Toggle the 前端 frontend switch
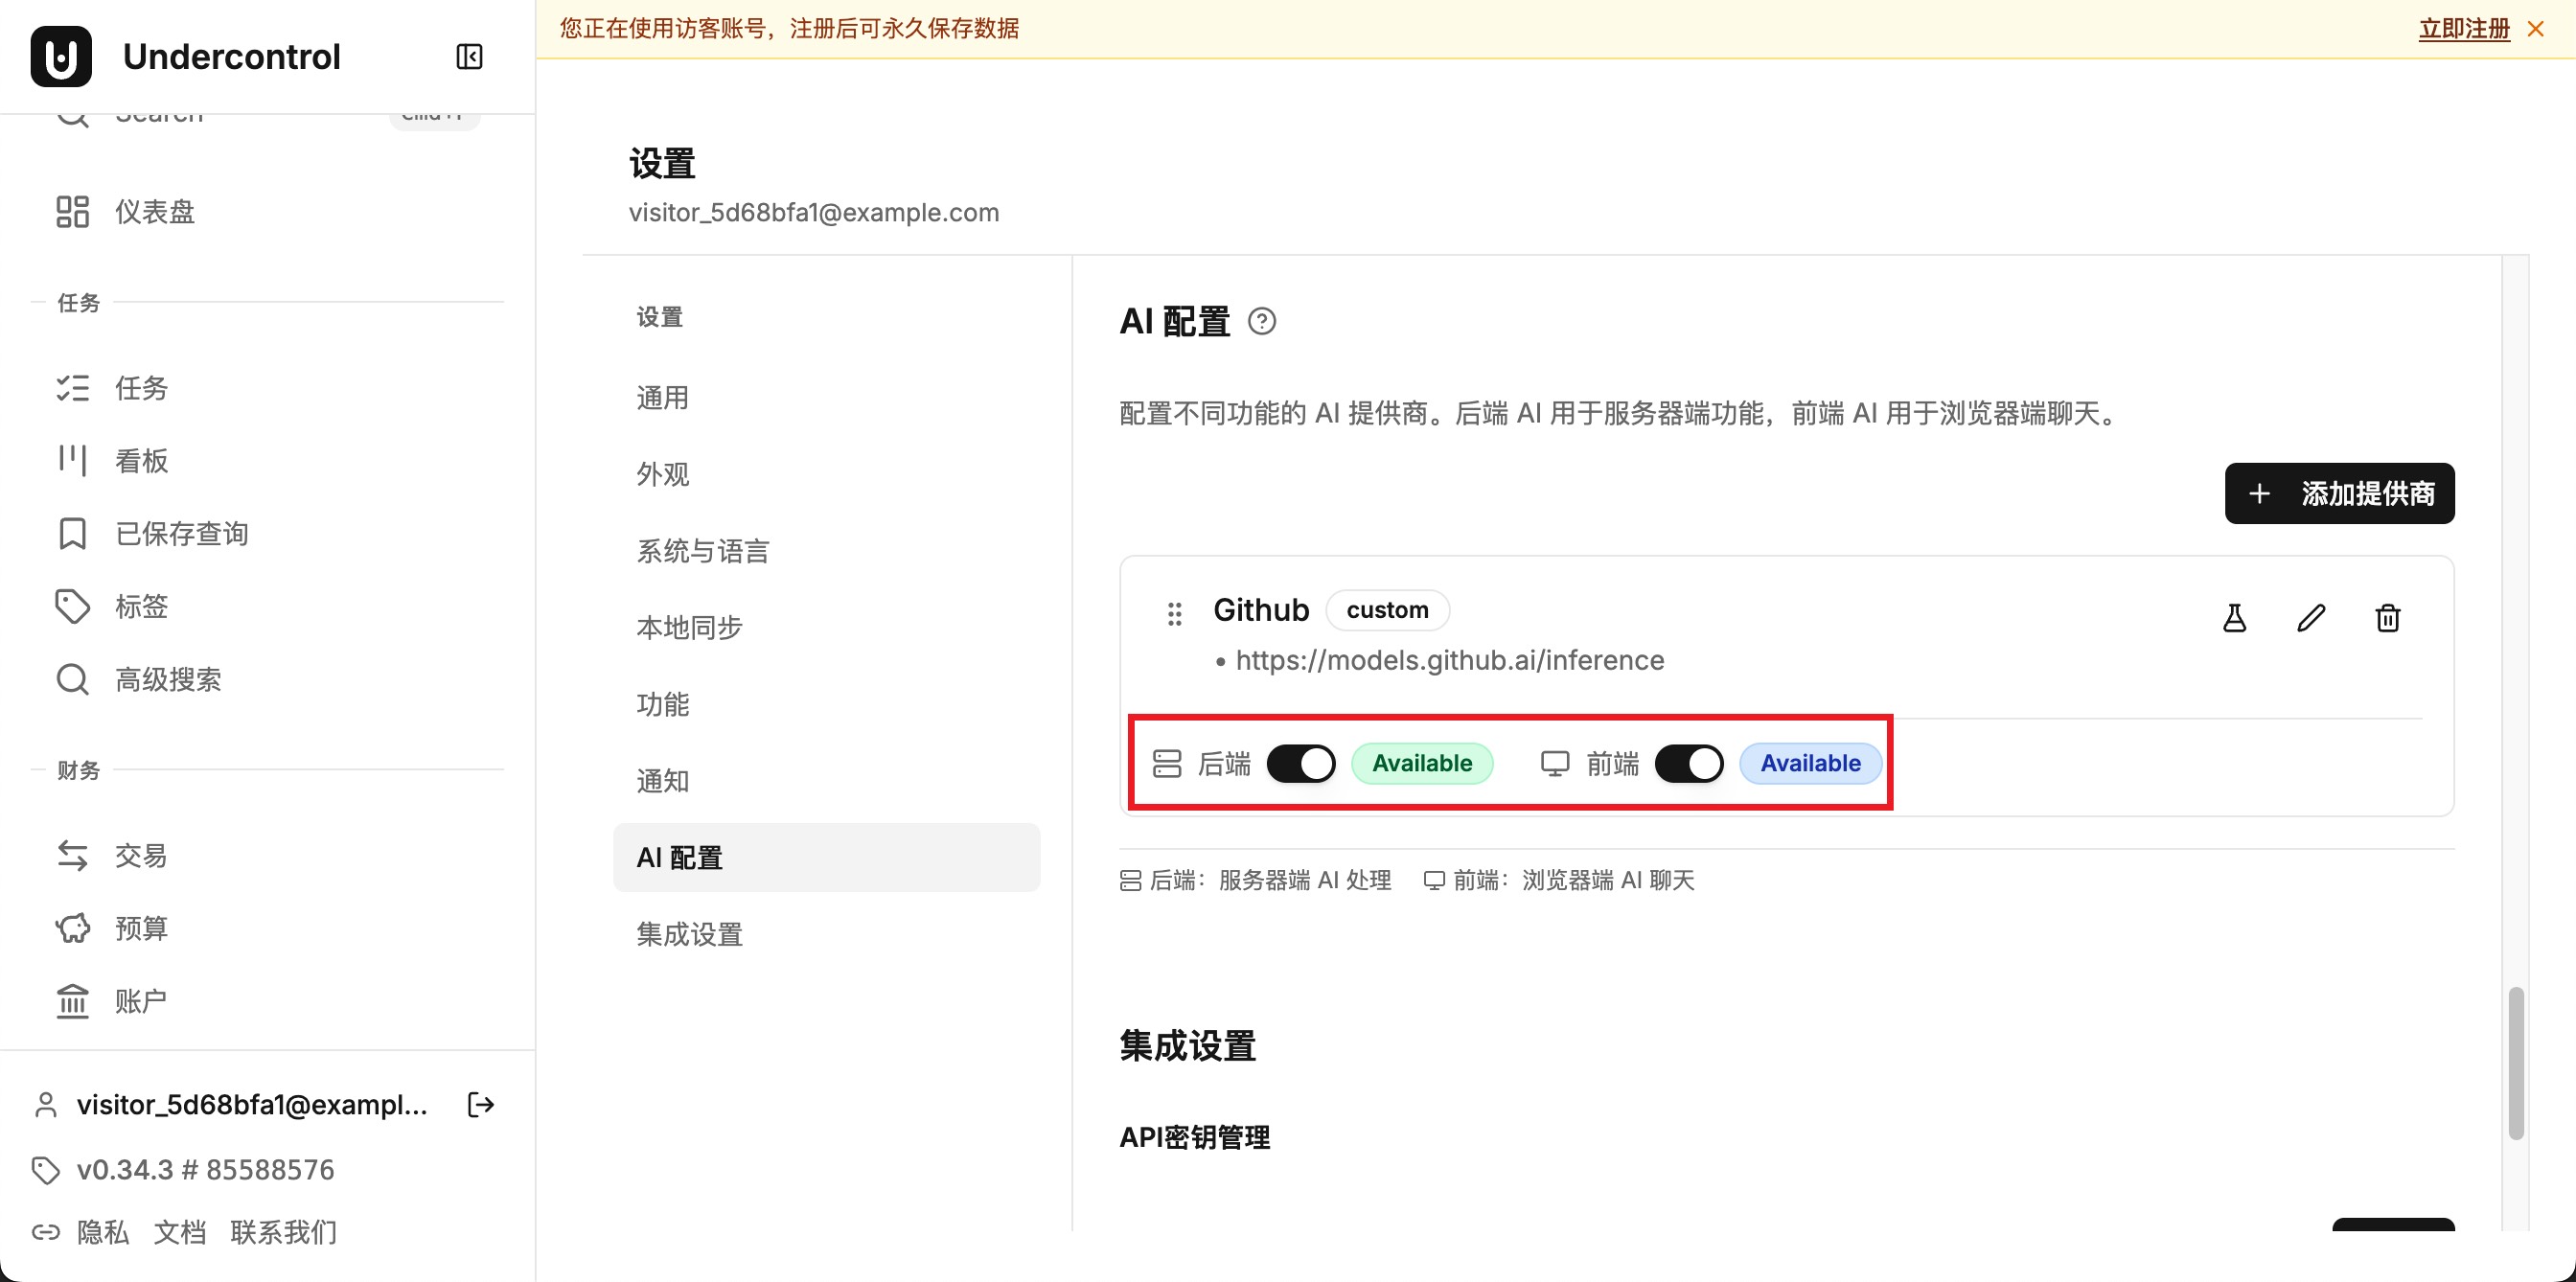Viewport: 2576px width, 1282px height. coord(1688,764)
